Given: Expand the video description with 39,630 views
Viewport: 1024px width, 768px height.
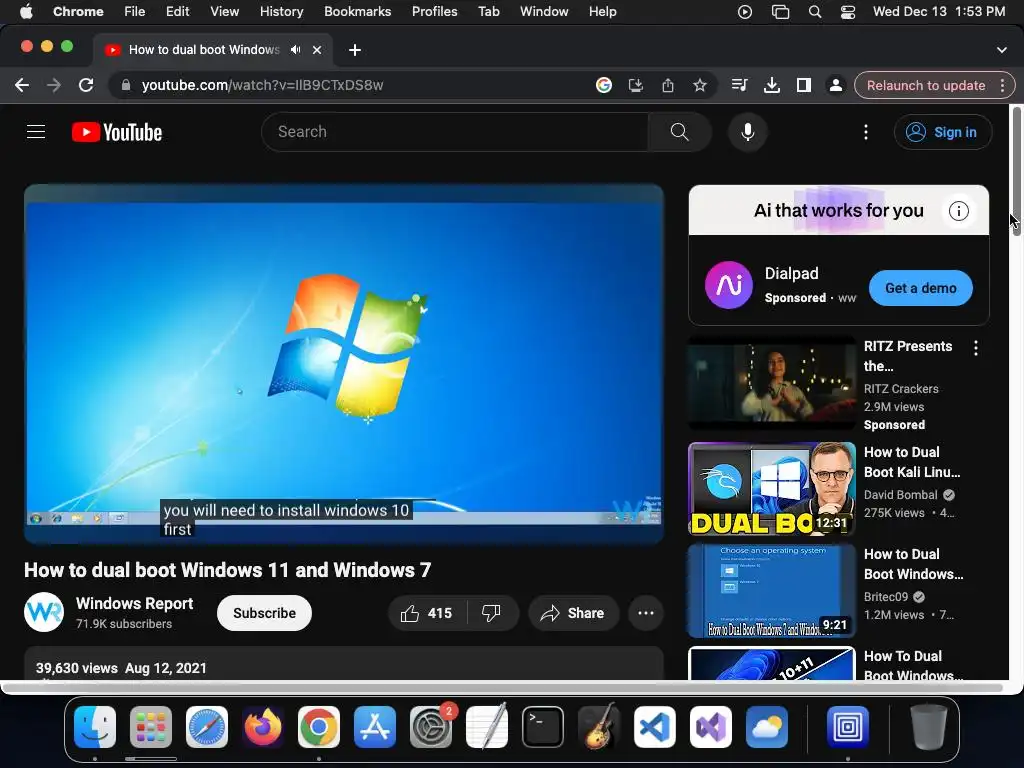Looking at the screenshot, I should click(x=344, y=664).
